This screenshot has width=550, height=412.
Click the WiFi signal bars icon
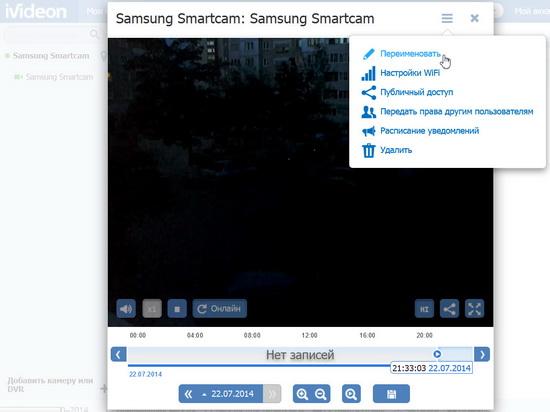pyautogui.click(x=369, y=74)
